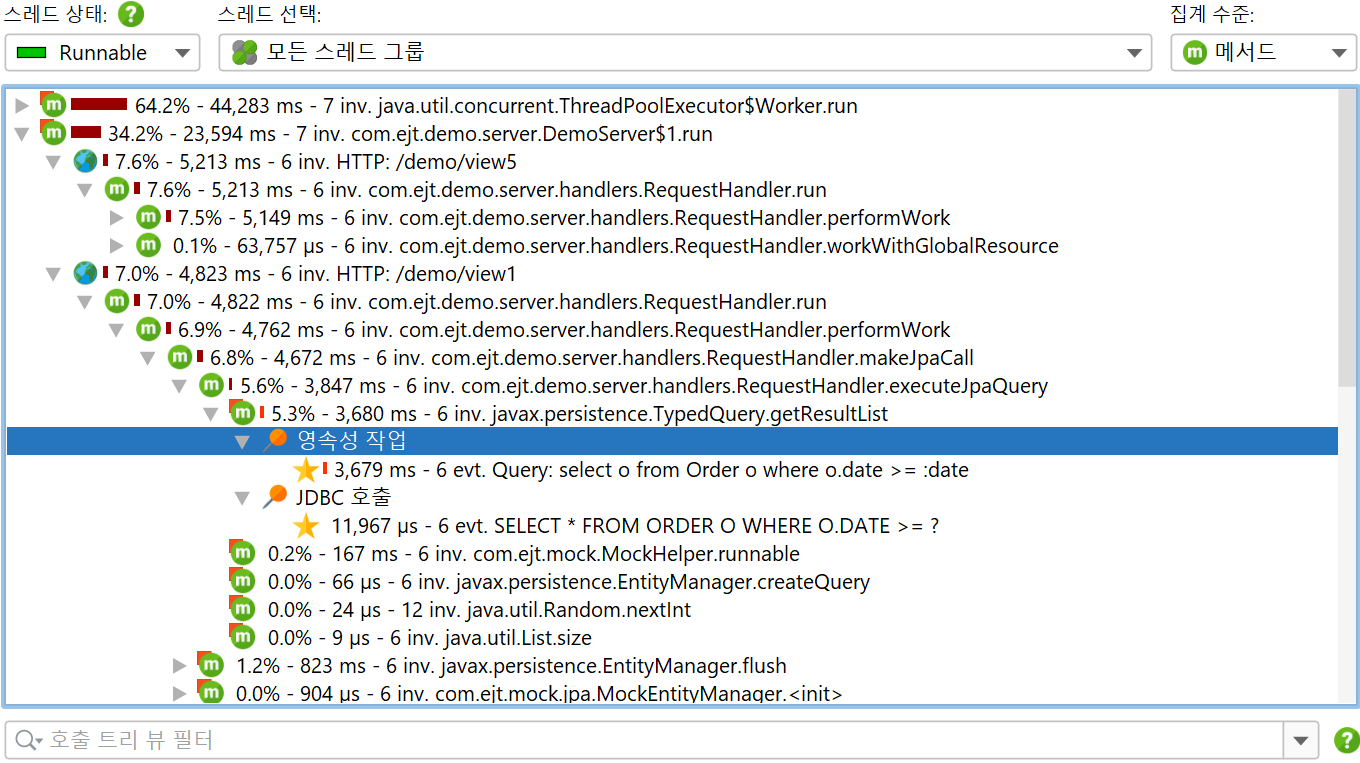Click method icon of List.size
The height and width of the screenshot is (763, 1360).
coord(242,637)
